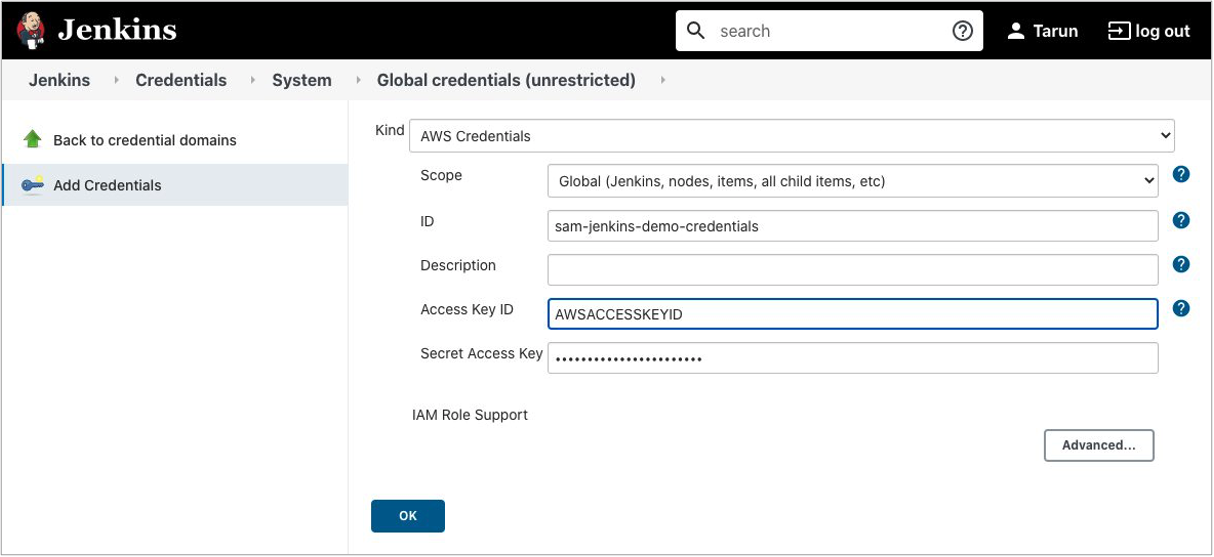Click the log out link
This screenshot has height=557, width=1214.
(x=1162, y=31)
